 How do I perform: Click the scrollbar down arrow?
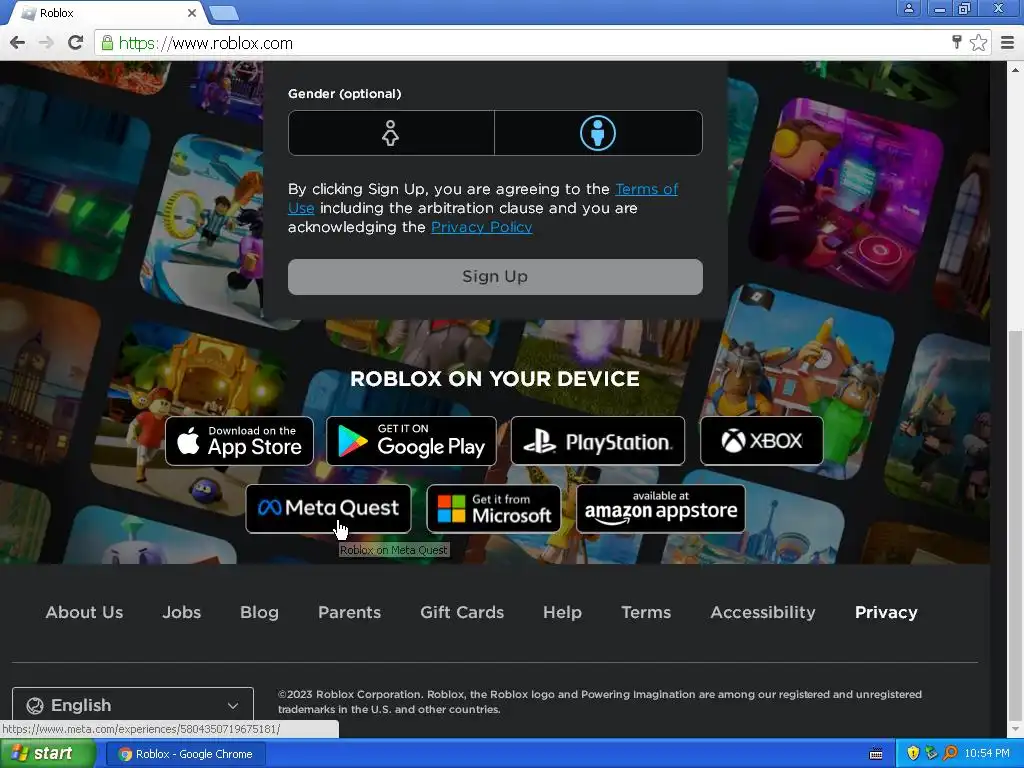[1014, 729]
